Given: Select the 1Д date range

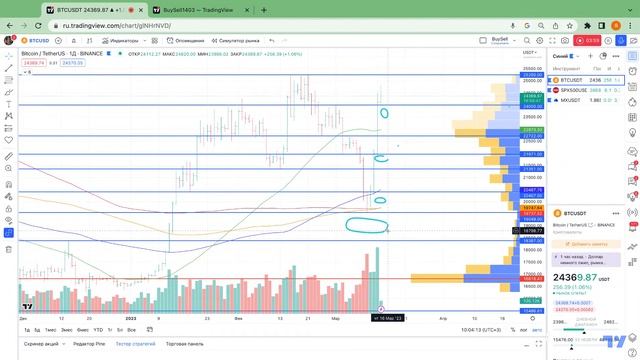Looking at the screenshot, I should click(27, 330).
